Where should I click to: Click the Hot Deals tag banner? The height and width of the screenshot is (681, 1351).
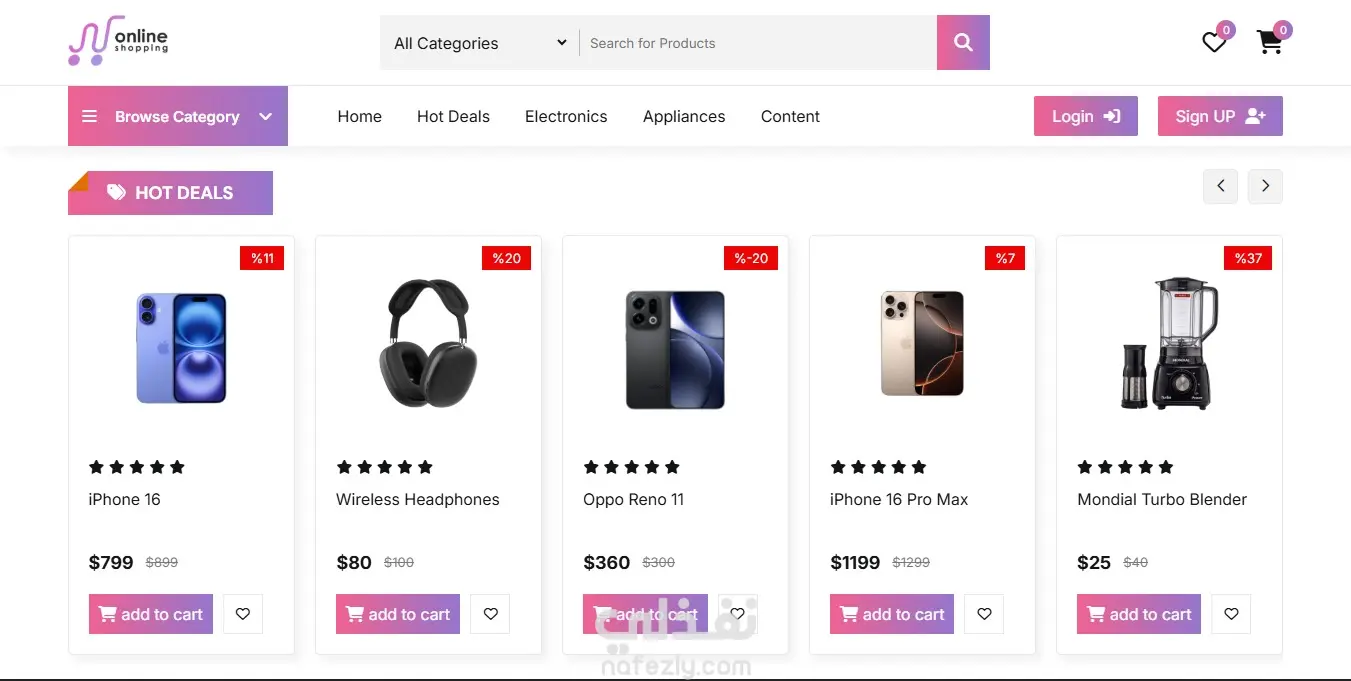(x=171, y=193)
